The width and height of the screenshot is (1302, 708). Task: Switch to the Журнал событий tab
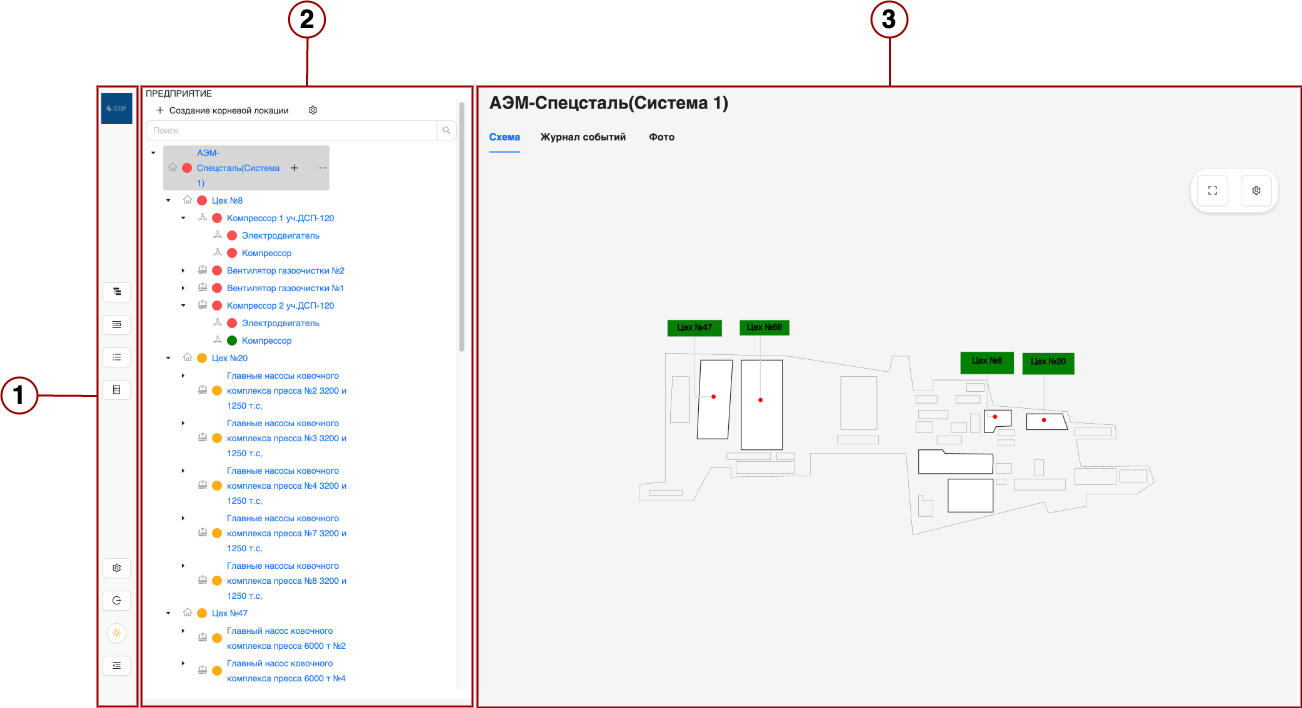(x=582, y=137)
